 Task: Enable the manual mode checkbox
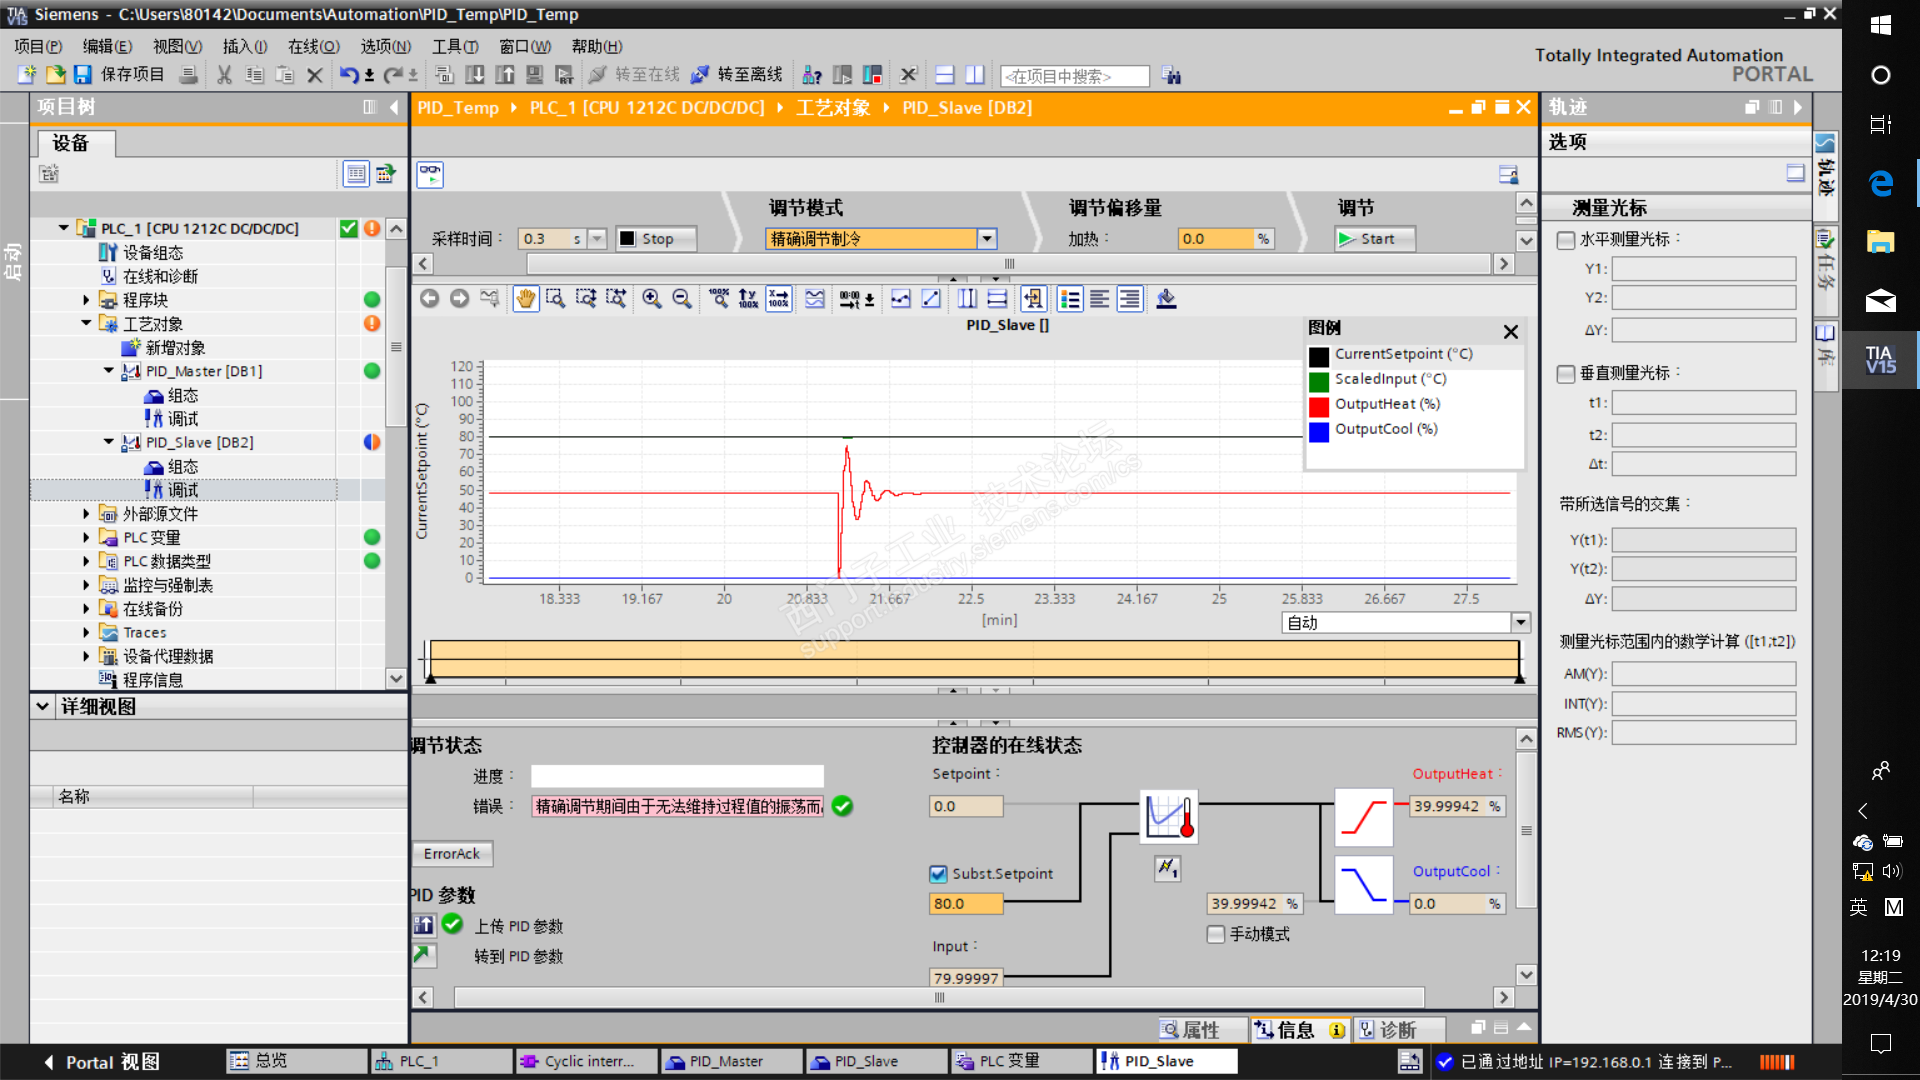[1216, 934]
